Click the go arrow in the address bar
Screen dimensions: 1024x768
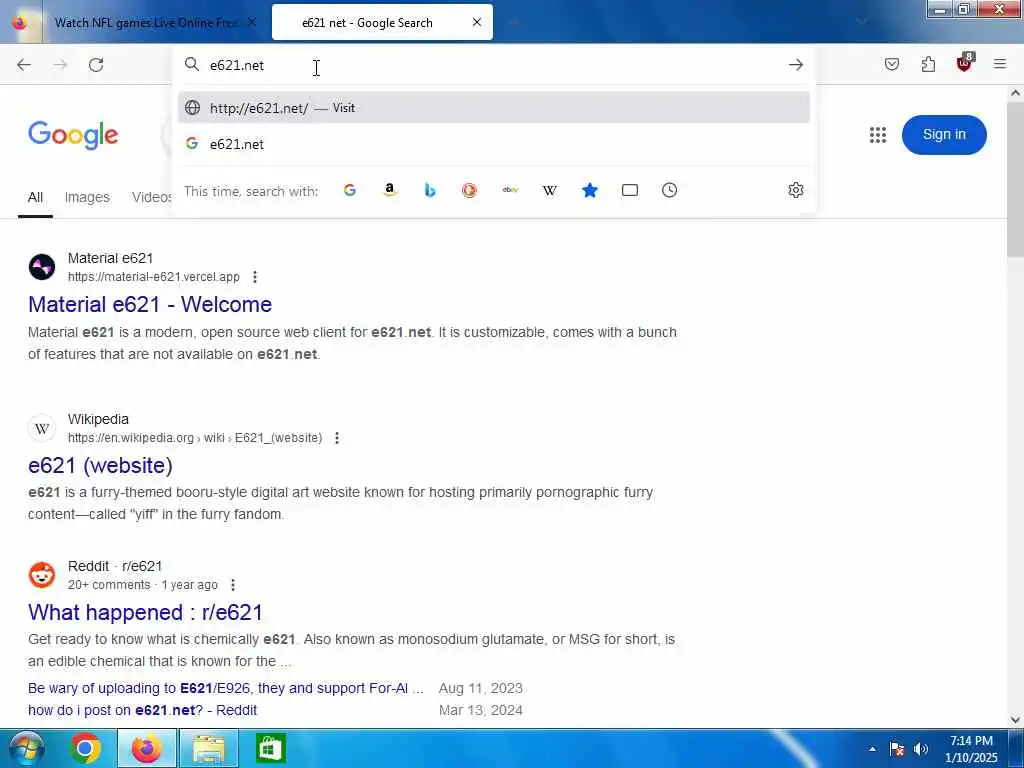(x=795, y=65)
